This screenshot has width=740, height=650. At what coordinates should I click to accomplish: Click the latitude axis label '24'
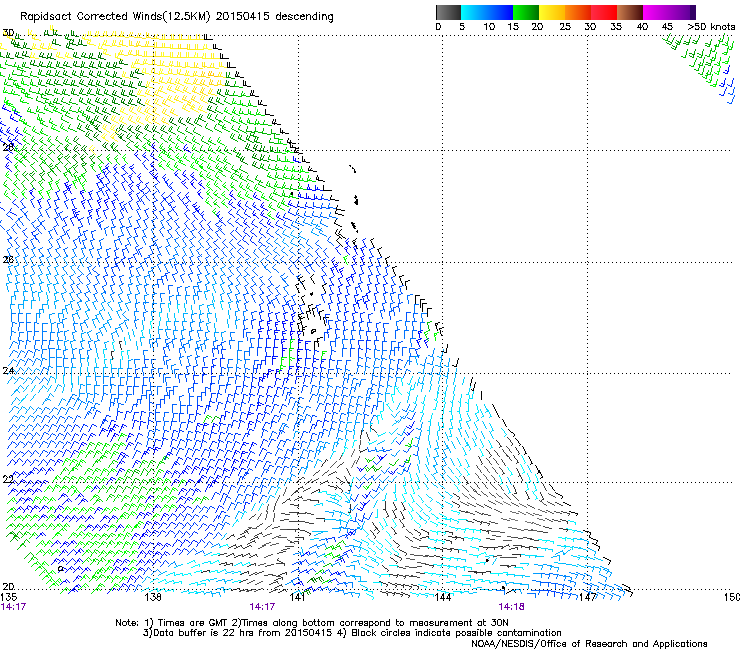point(8,371)
